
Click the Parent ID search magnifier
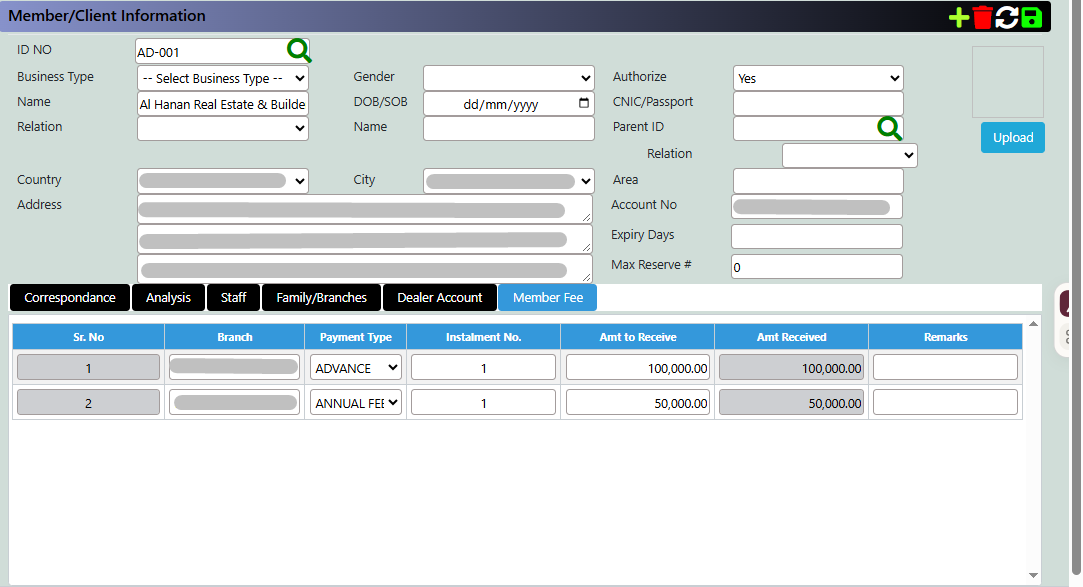click(890, 128)
